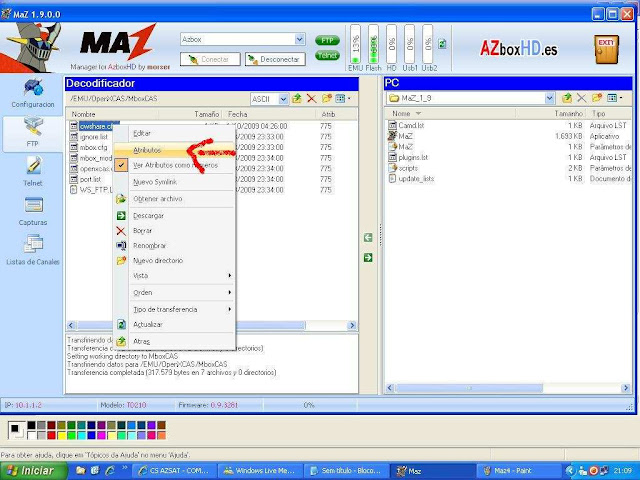The width and height of the screenshot is (640, 480).
Task: Click the green Telnet status button
Action: pyautogui.click(x=327, y=55)
